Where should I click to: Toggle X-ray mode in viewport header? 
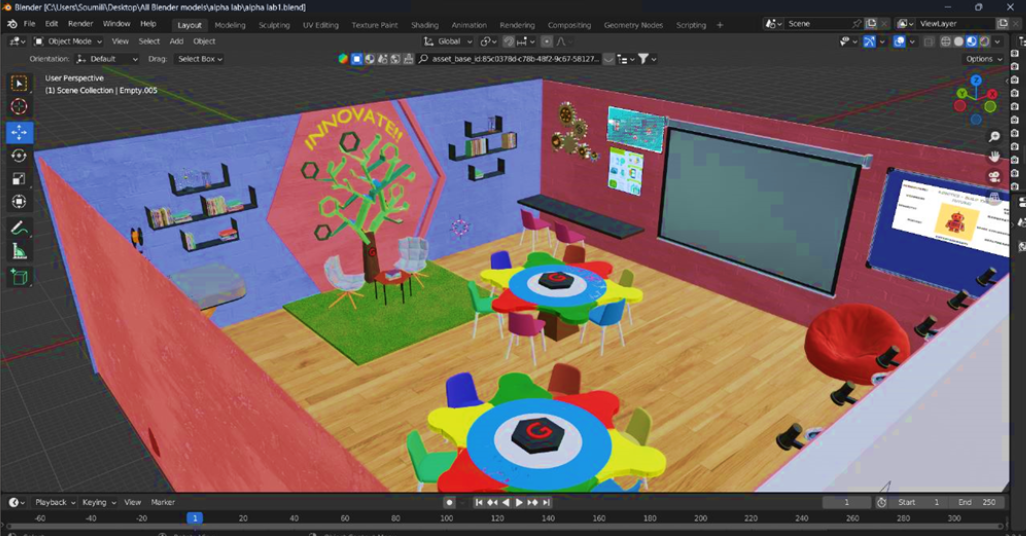929,42
